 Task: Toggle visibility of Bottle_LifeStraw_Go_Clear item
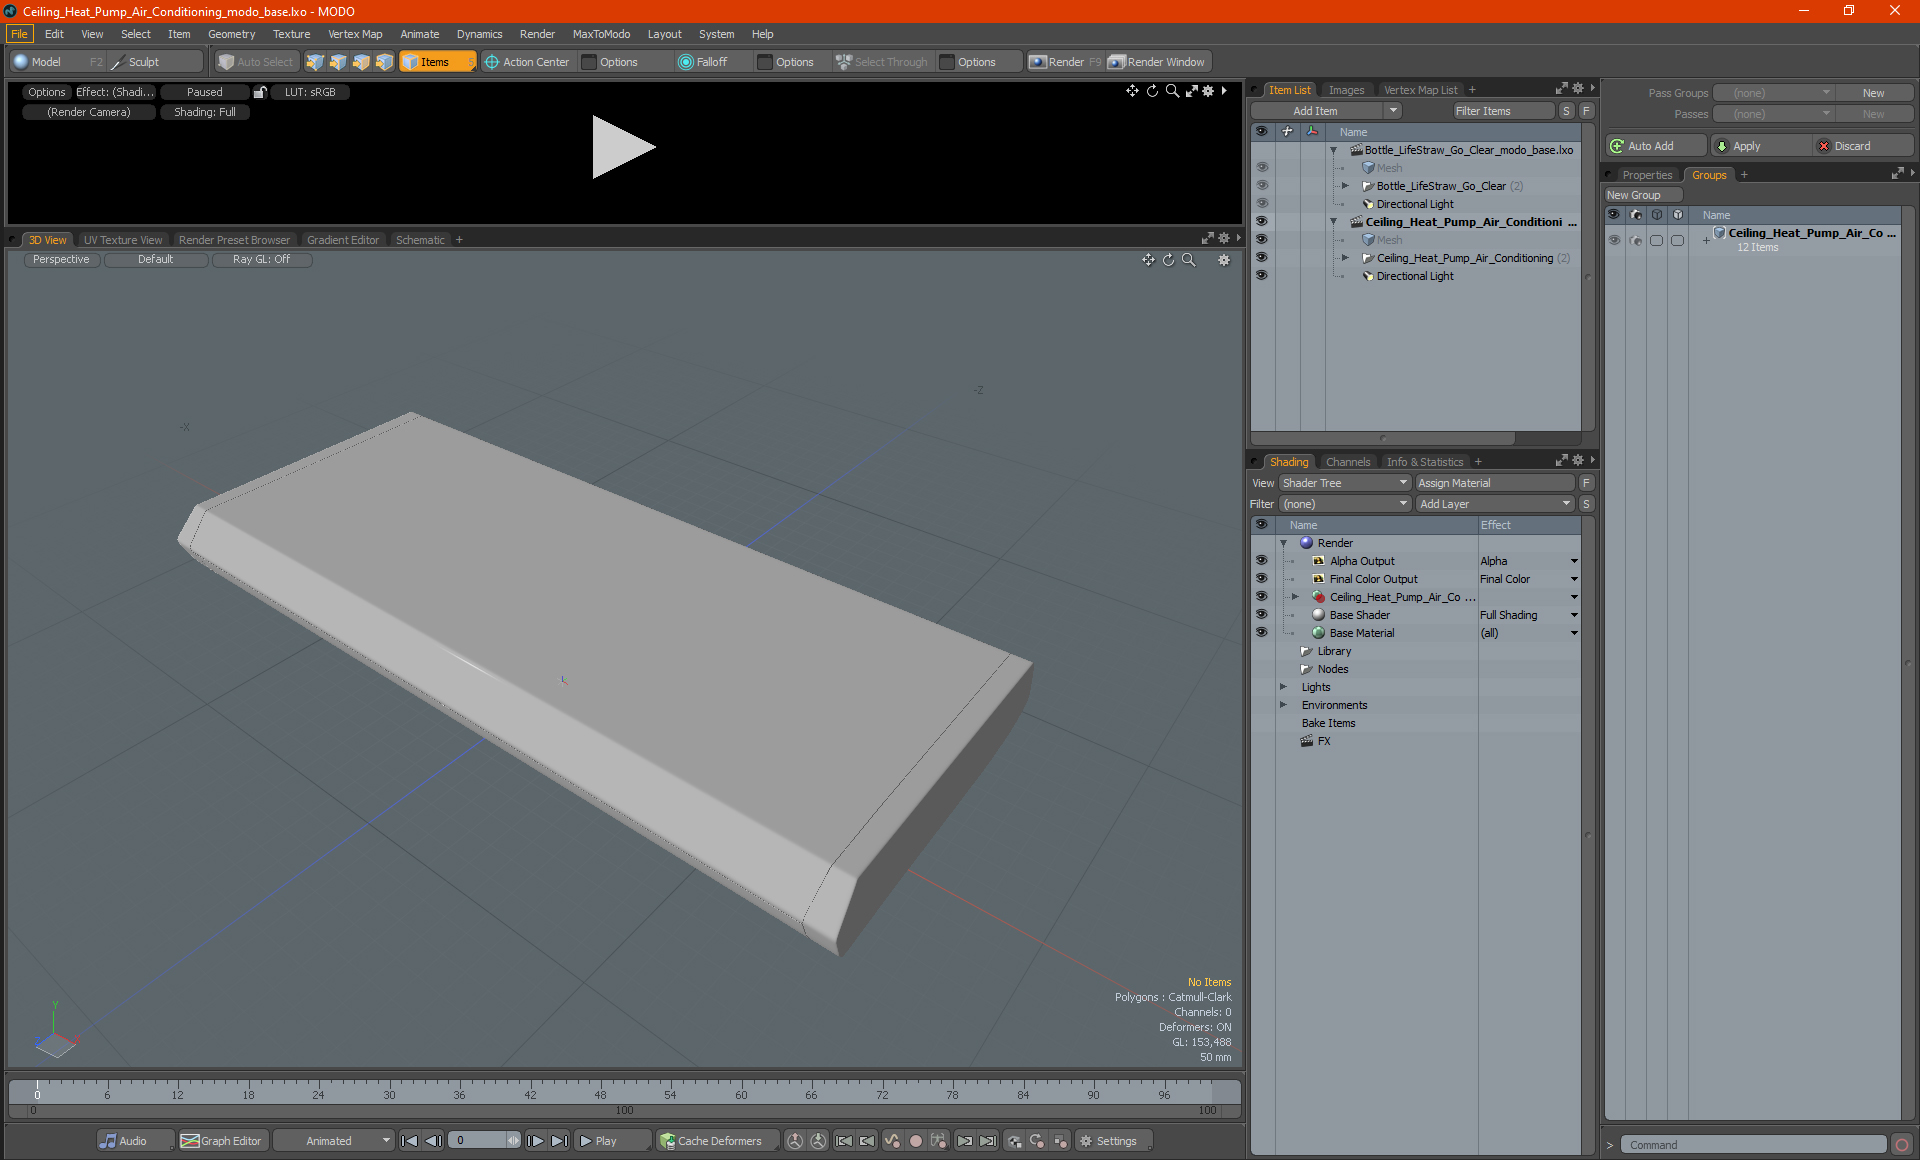[x=1262, y=186]
